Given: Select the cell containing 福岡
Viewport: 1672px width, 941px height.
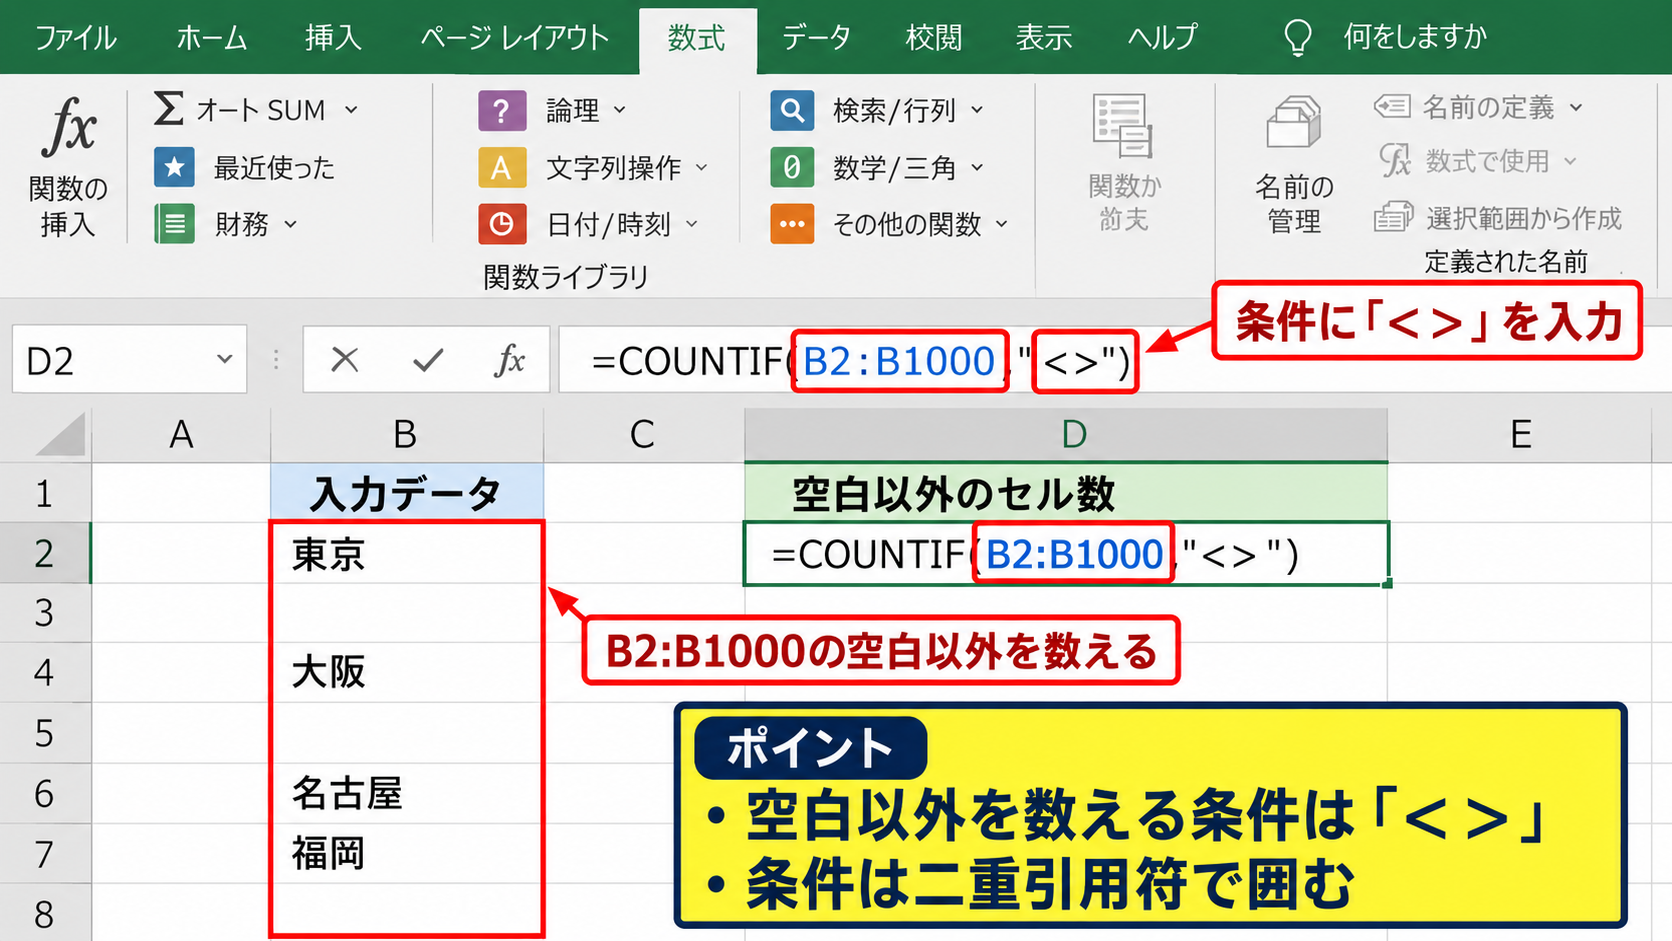Looking at the screenshot, I should click(x=406, y=853).
